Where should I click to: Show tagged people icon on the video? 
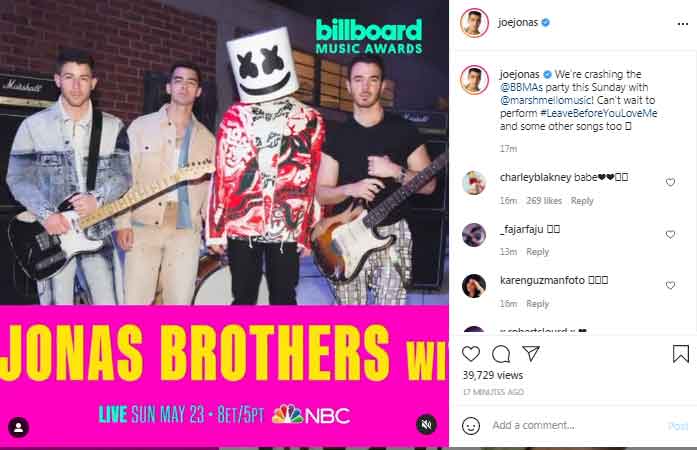(19, 428)
